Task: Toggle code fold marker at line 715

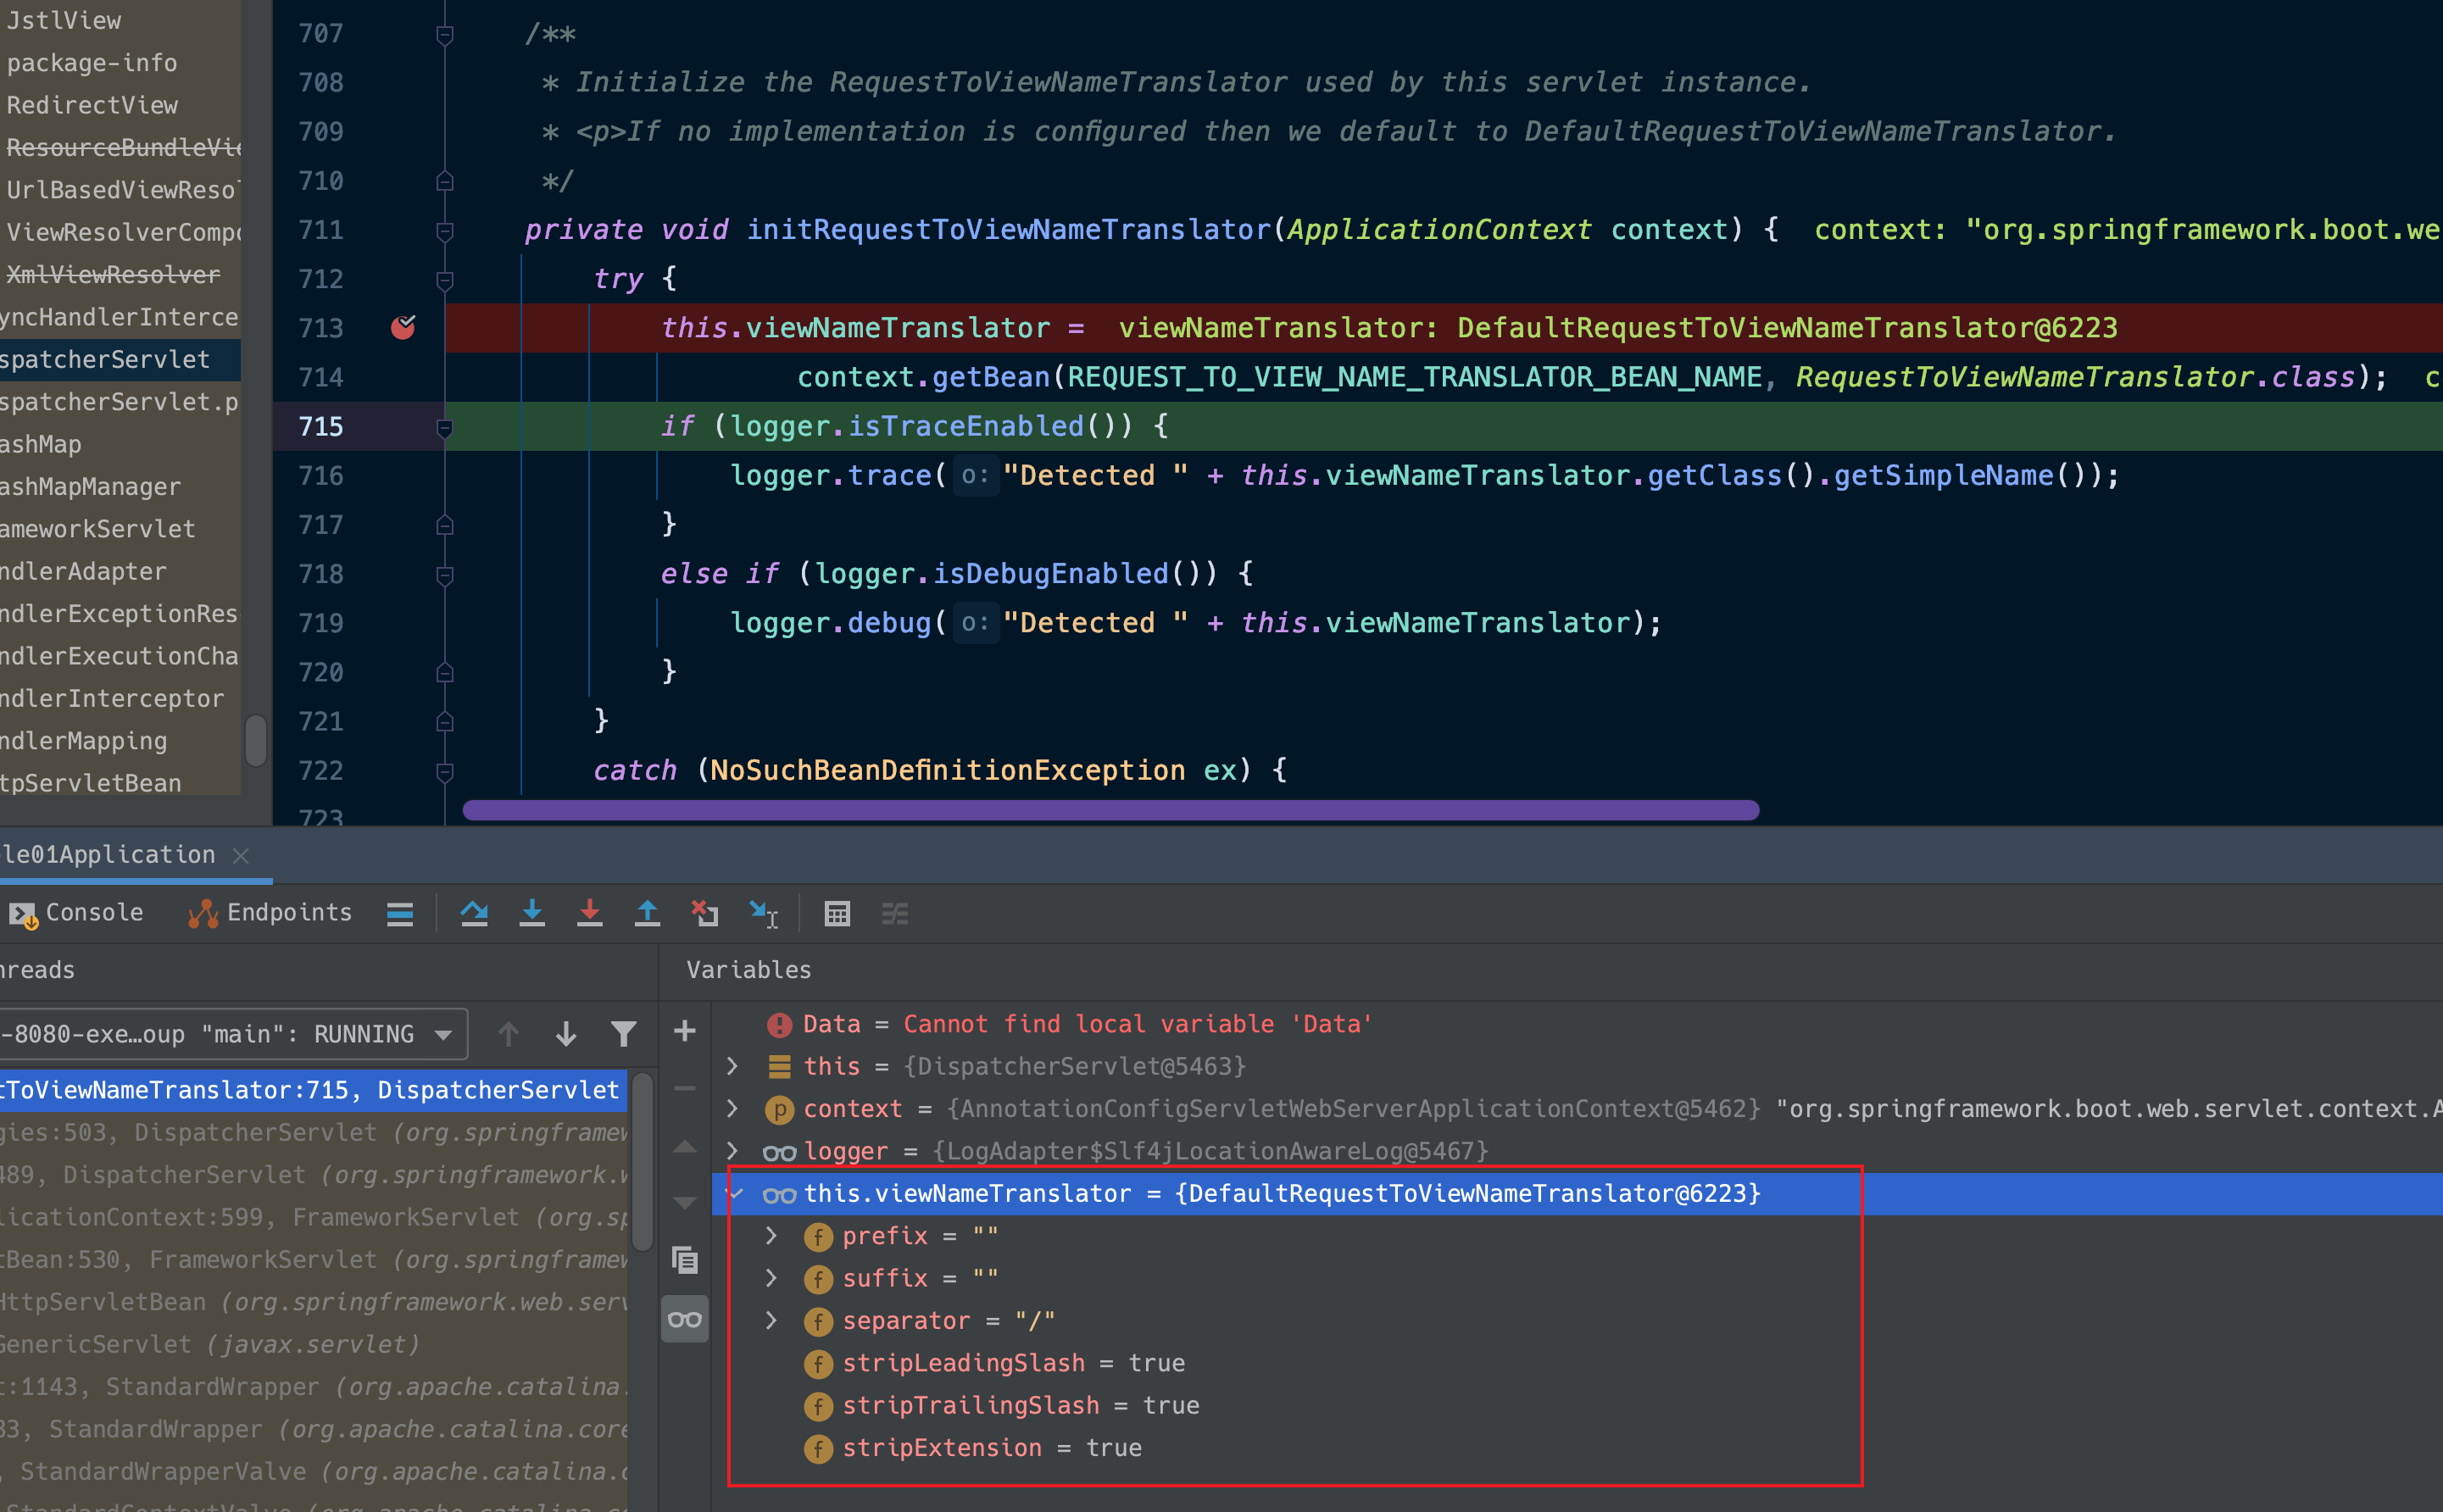Action: coord(445,427)
